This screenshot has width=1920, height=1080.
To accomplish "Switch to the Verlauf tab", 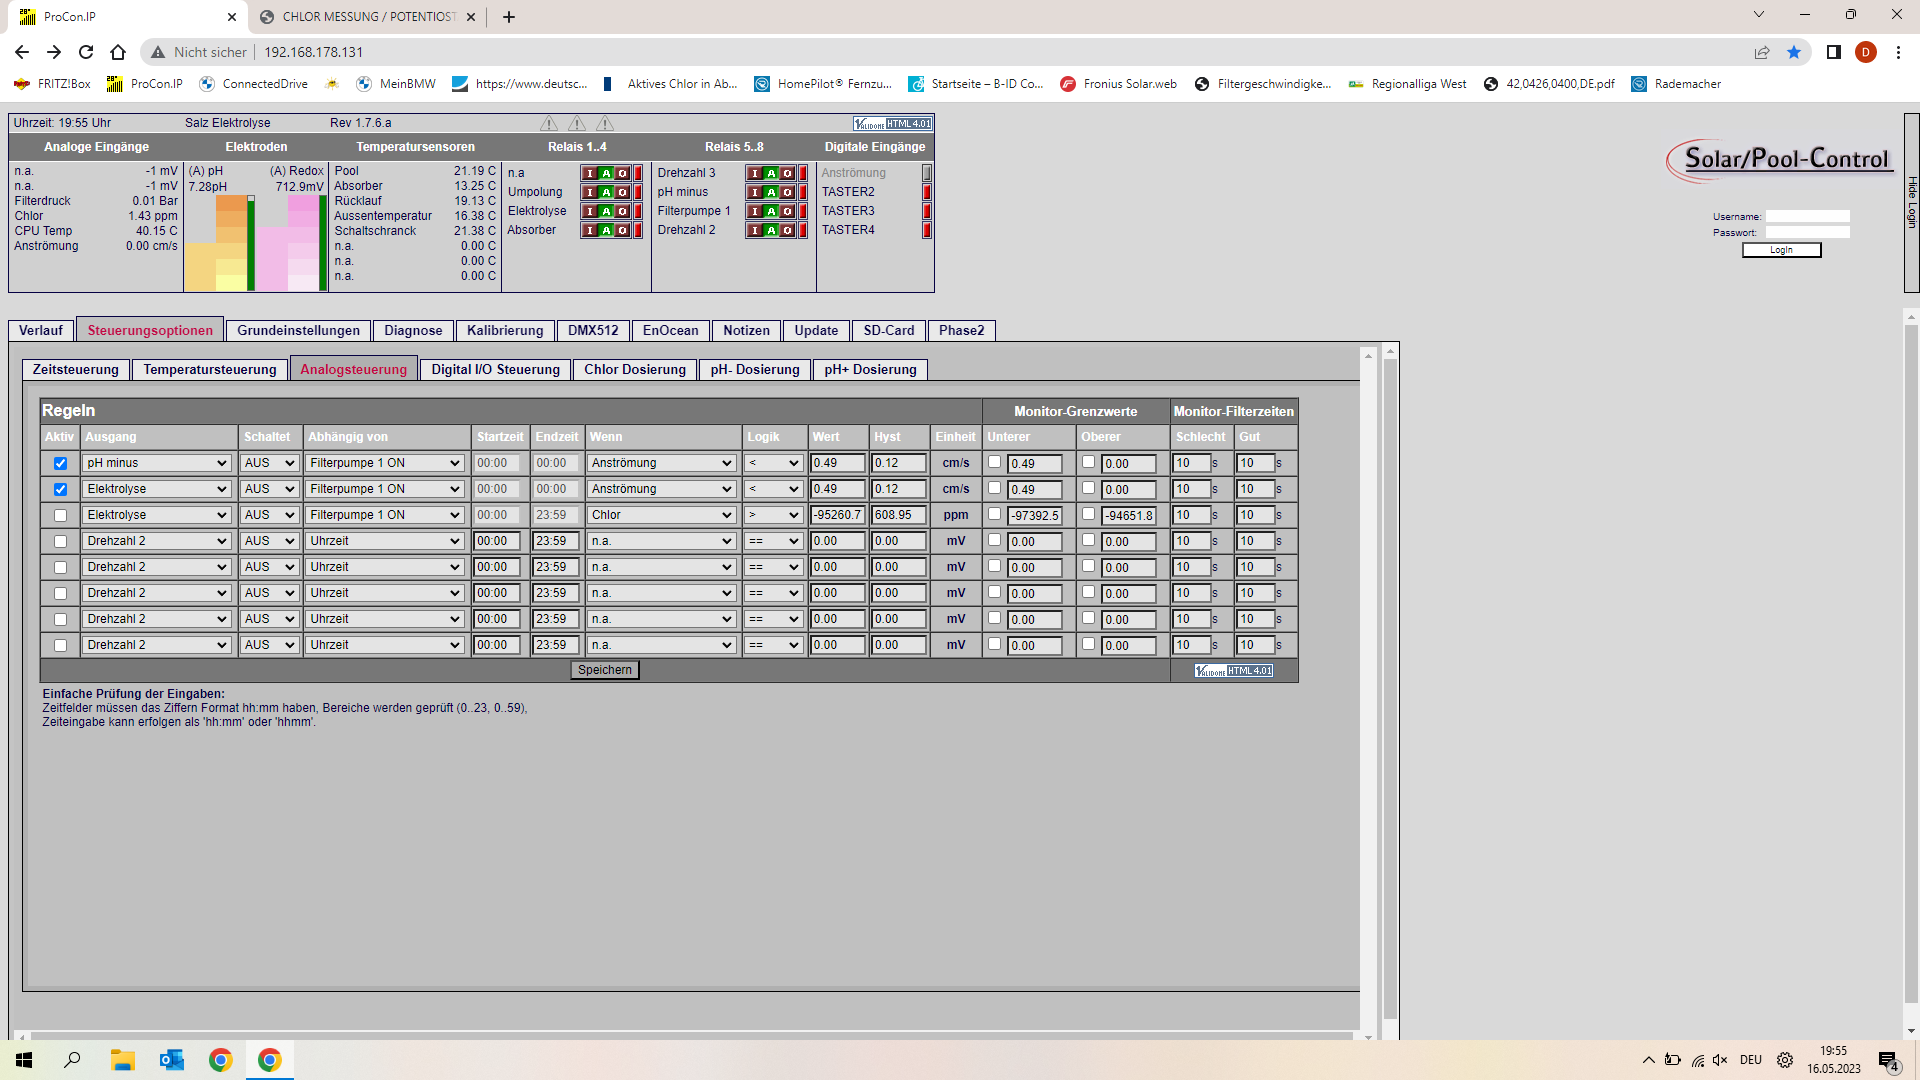I will (41, 331).
